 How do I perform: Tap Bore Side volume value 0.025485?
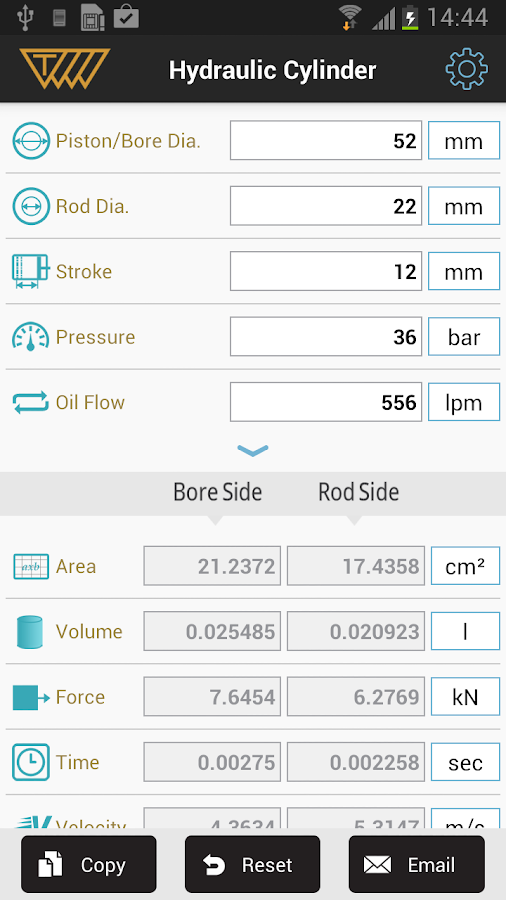pos(212,631)
